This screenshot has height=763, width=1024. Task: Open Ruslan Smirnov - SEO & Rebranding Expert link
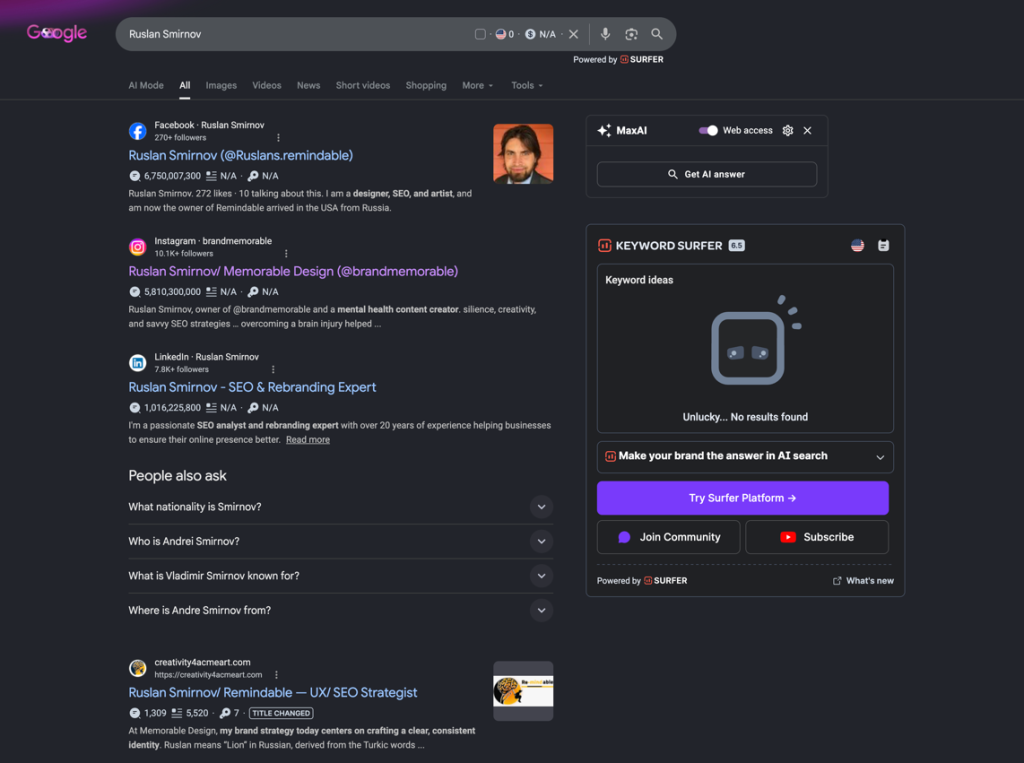pos(252,387)
